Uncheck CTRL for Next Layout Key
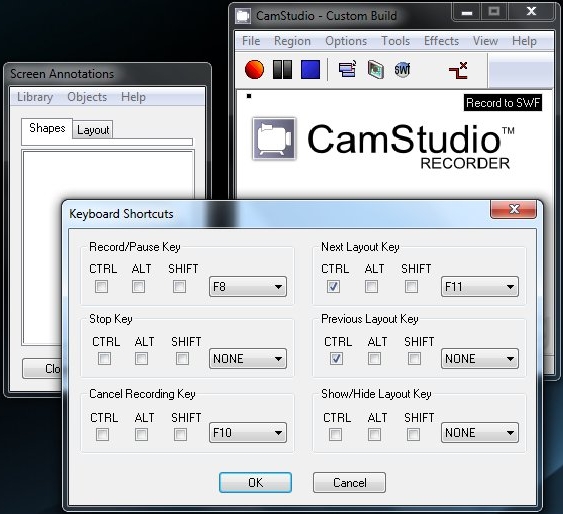563x514 pixels. 333,286
